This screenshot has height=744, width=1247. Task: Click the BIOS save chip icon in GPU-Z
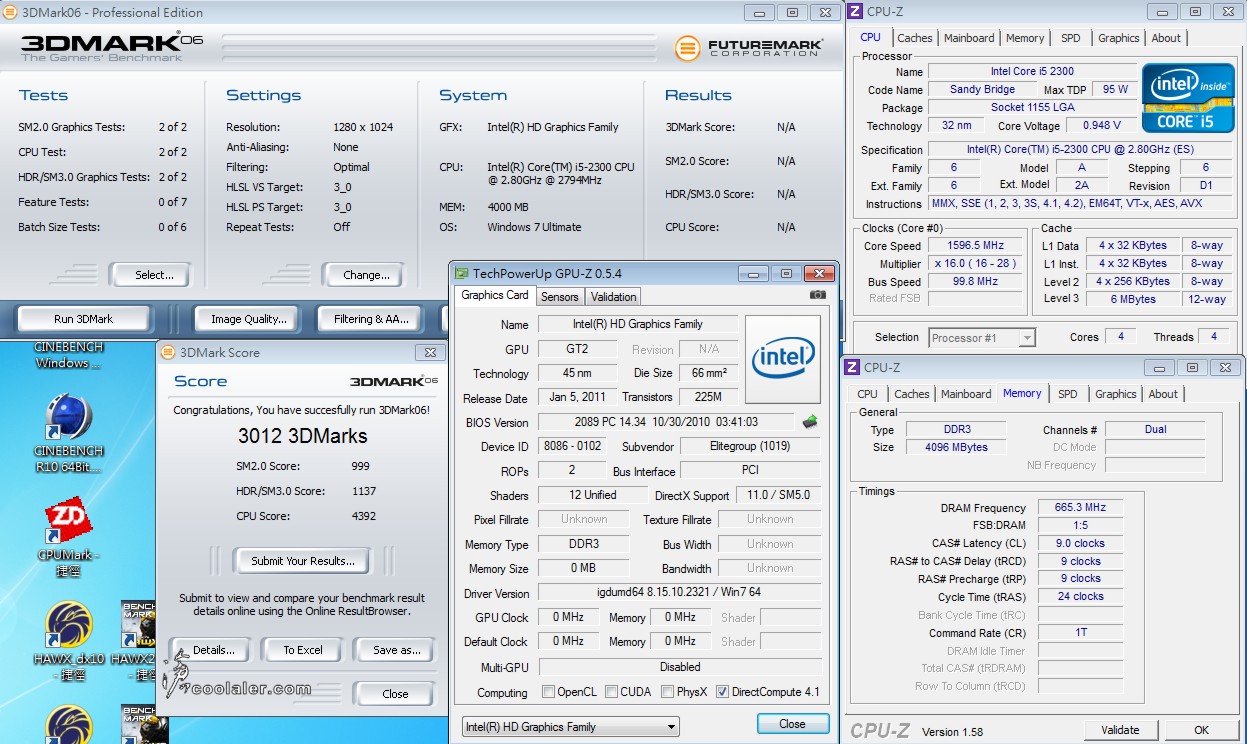810,422
